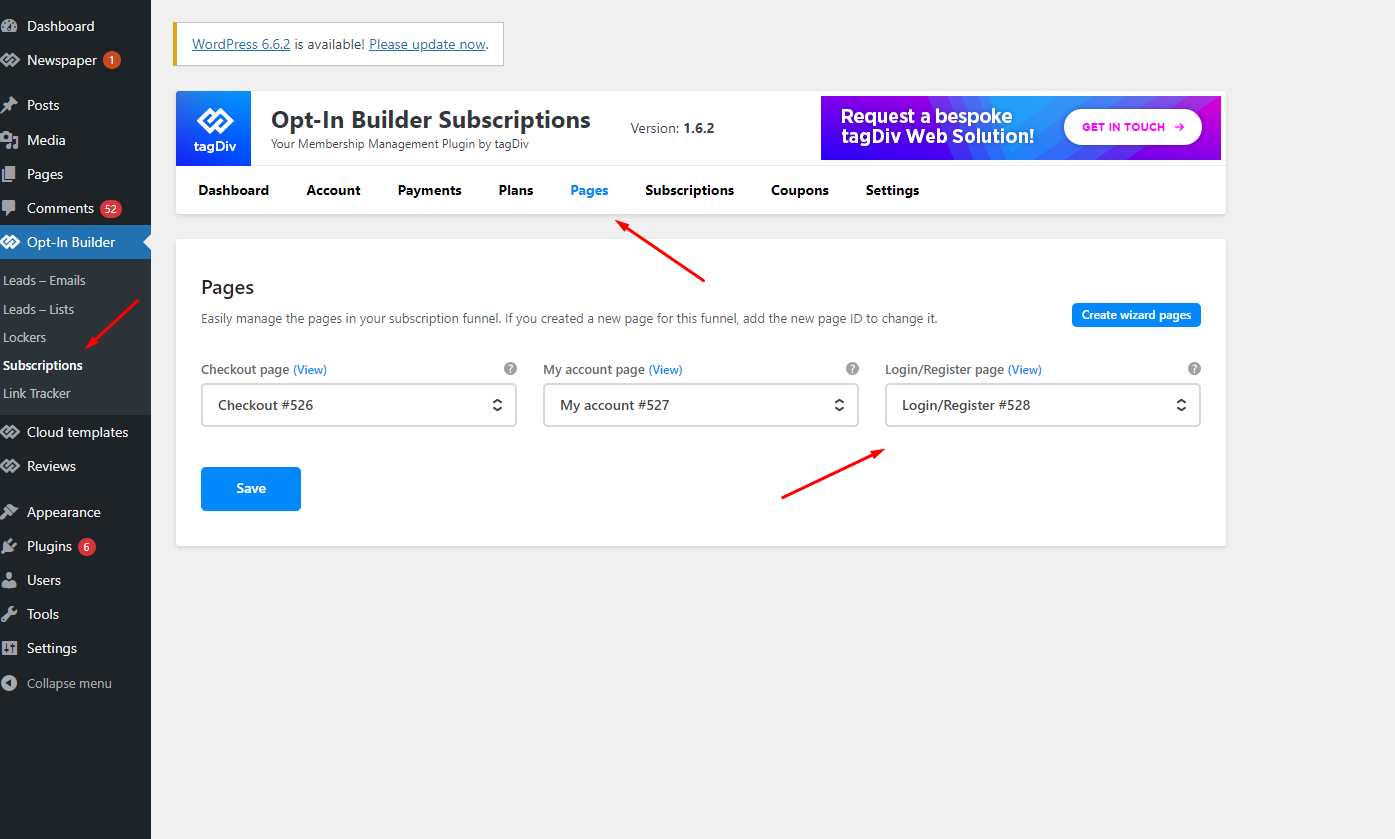Switch to the Subscriptions tab
The width and height of the screenshot is (1395, 839).
pos(690,190)
